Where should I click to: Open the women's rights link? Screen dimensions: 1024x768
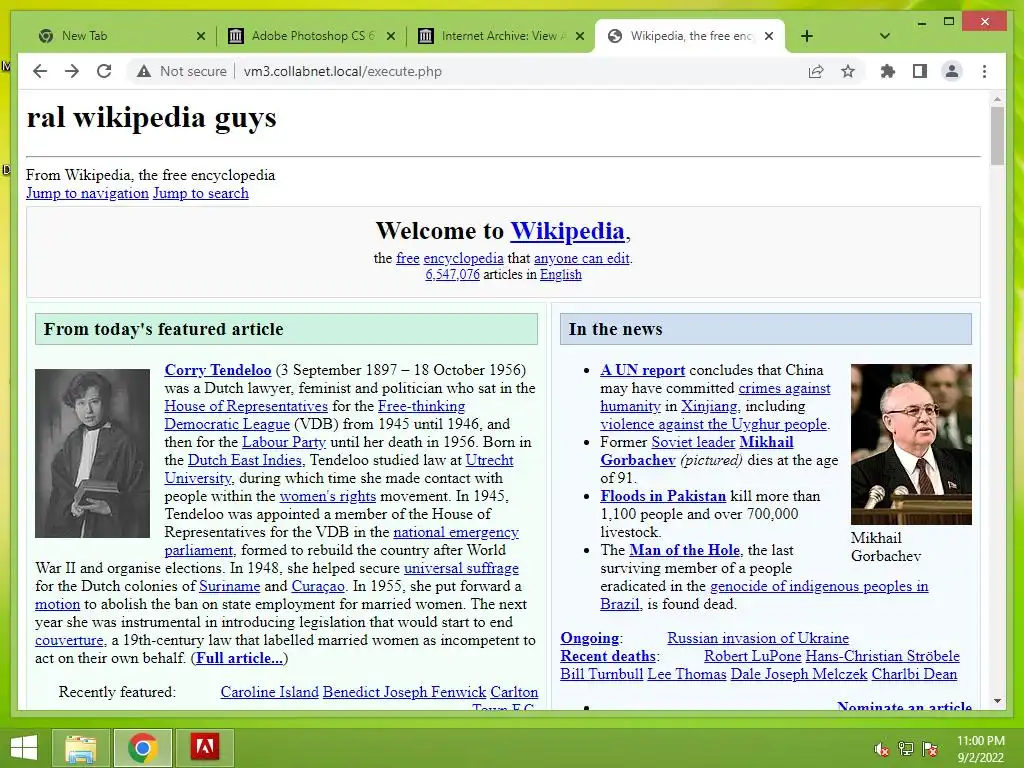pyautogui.click(x=328, y=496)
